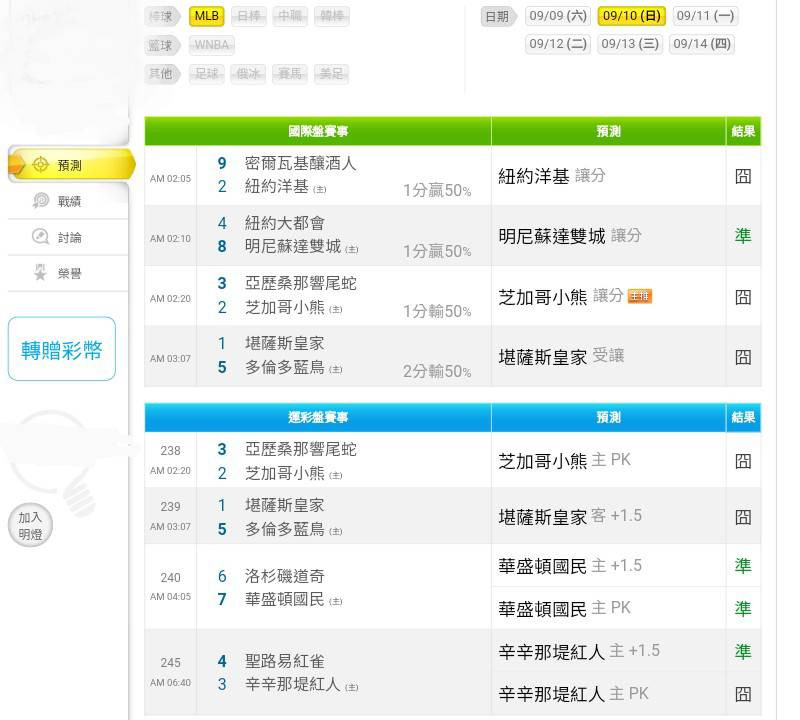Click 亞歷桑那響尾蛇 in the 國際盤 table
This screenshot has height=720, width=800.
[x=300, y=283]
